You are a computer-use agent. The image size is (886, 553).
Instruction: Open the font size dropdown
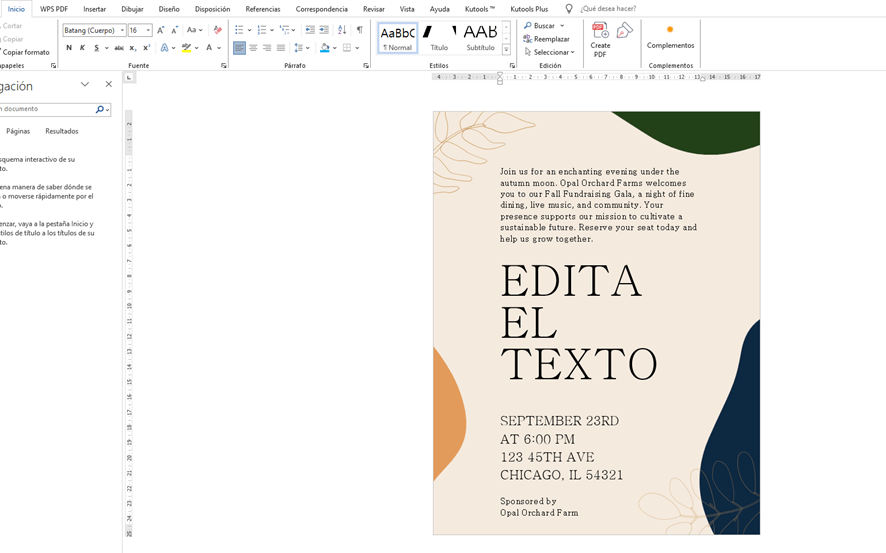coord(148,31)
